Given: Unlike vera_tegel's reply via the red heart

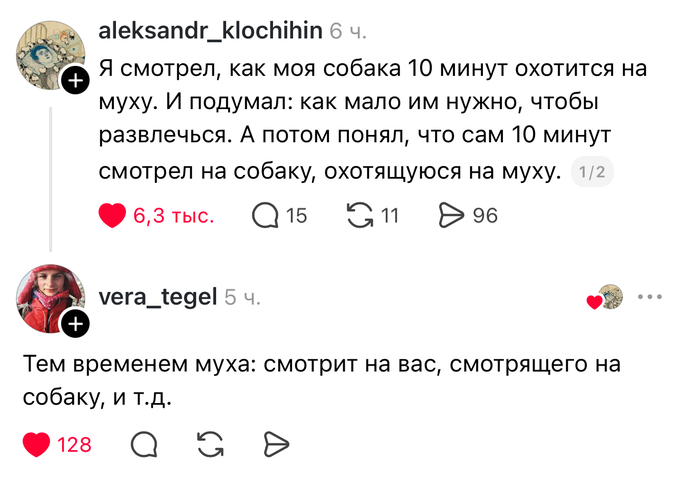Looking at the screenshot, I should pos(36,445).
